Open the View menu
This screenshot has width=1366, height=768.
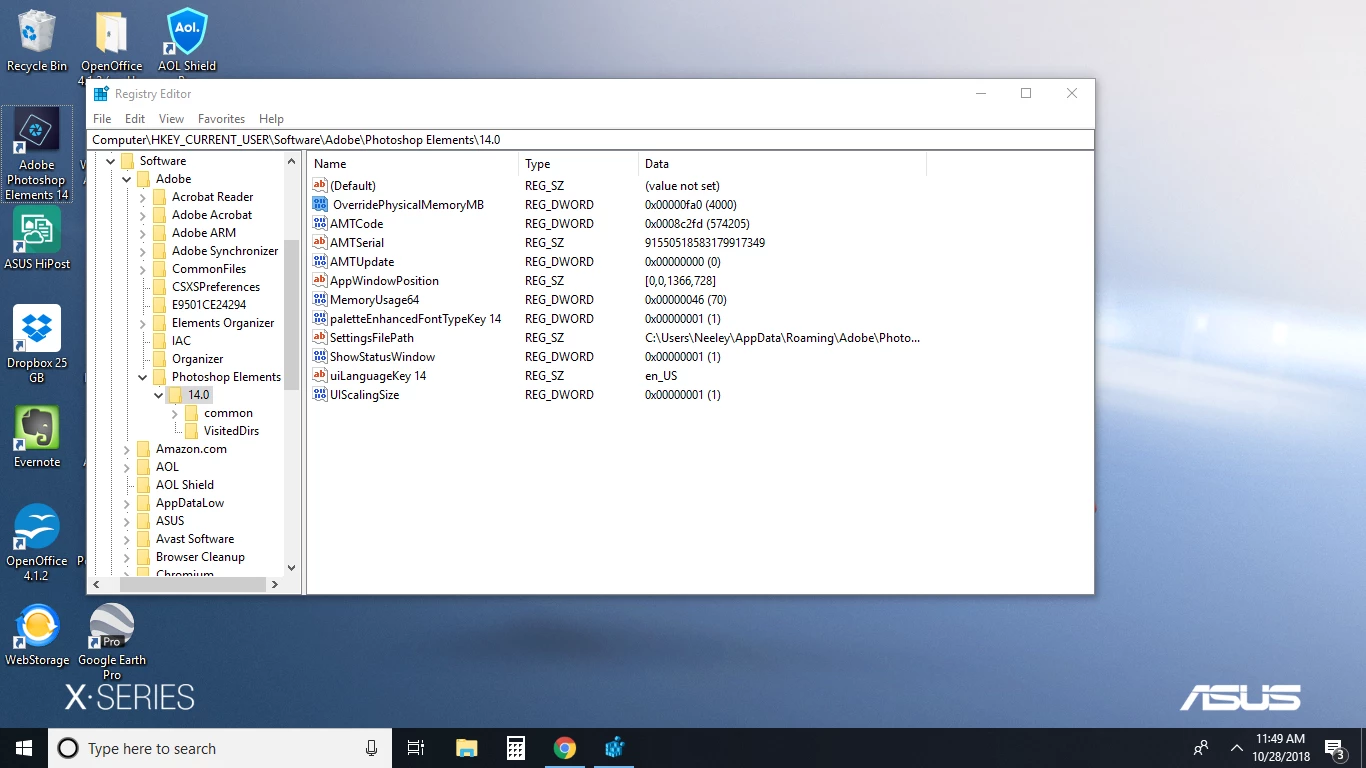[x=171, y=118]
